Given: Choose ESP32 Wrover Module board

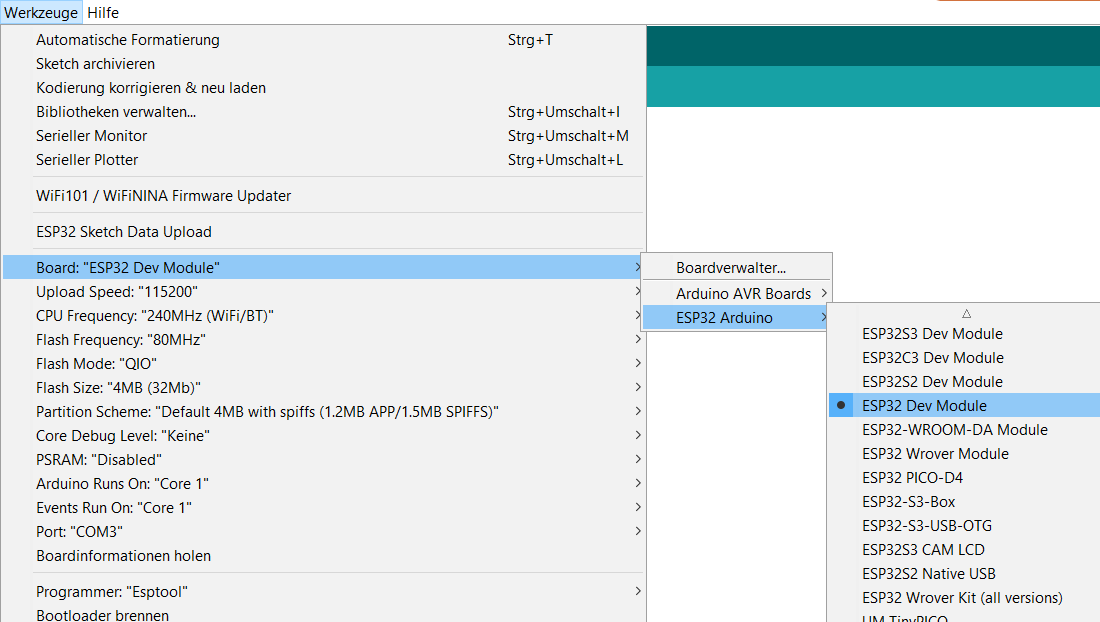Looking at the screenshot, I should coord(935,454).
